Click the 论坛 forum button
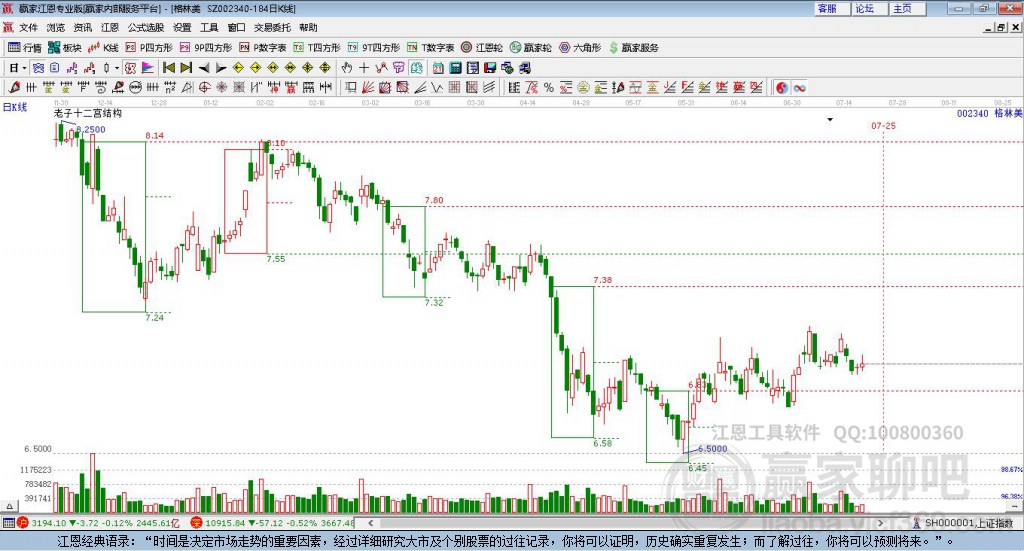This screenshot has height=551, width=1024. click(x=870, y=8)
